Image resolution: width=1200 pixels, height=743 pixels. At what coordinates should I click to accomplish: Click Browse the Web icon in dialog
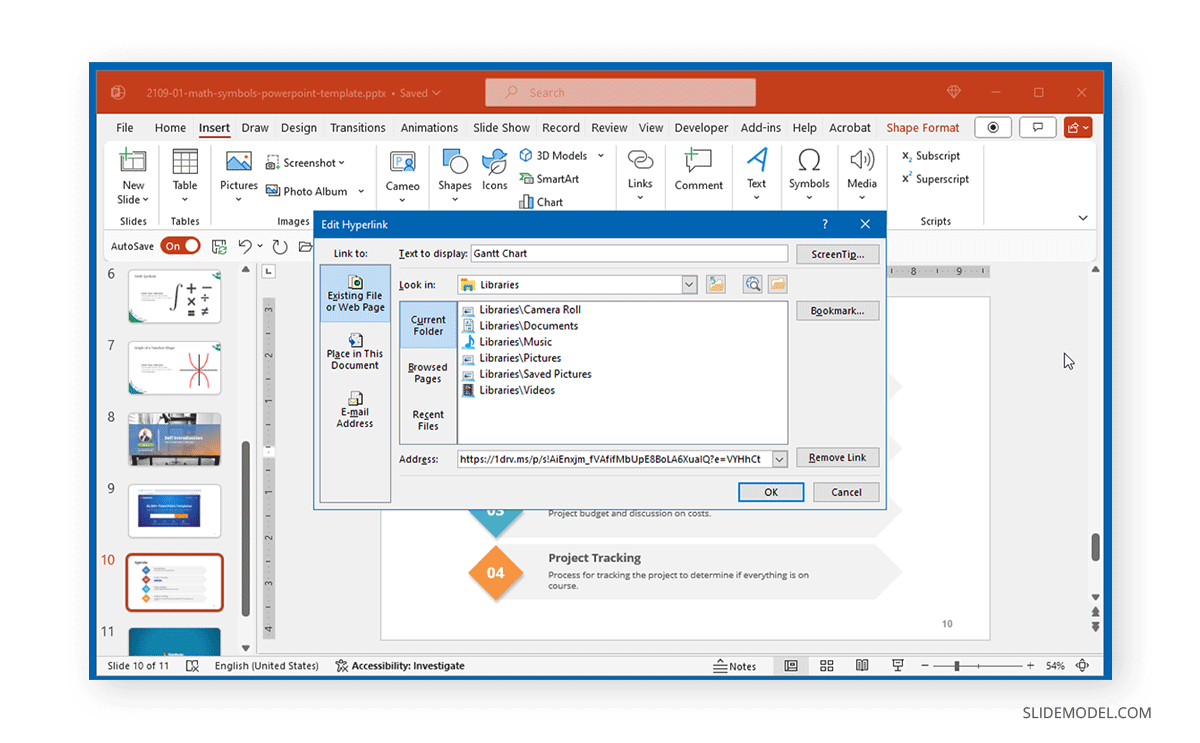pos(753,285)
